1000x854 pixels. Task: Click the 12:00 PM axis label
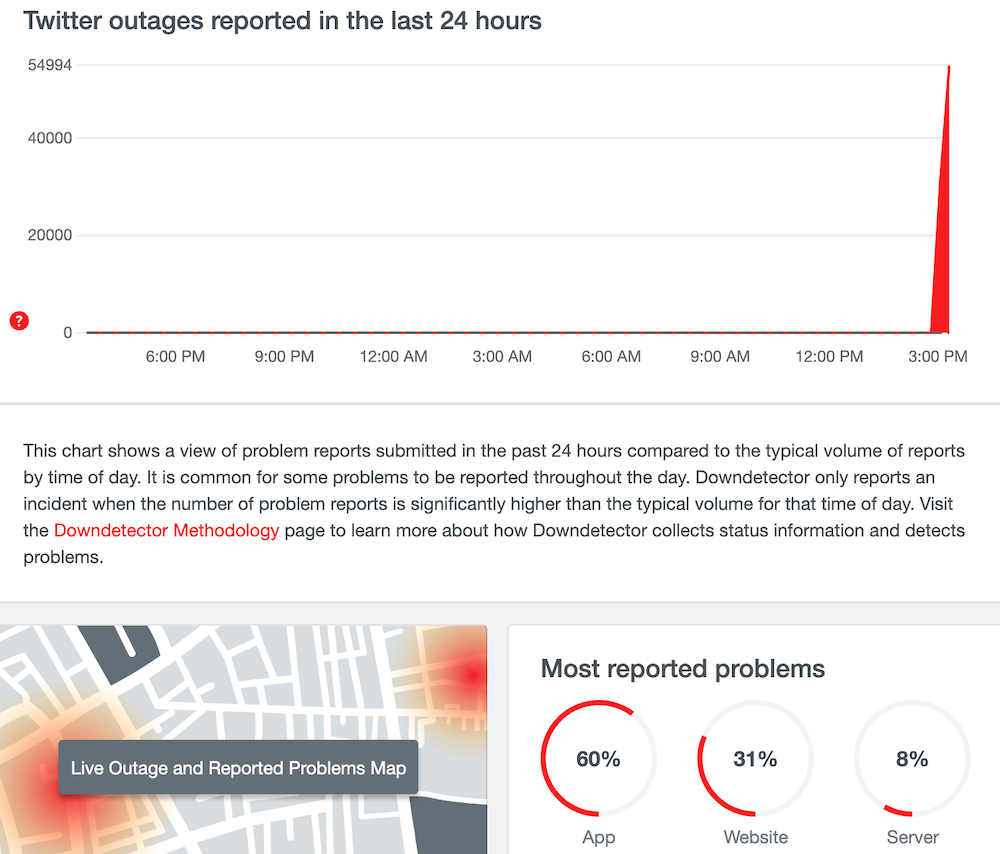coord(829,357)
